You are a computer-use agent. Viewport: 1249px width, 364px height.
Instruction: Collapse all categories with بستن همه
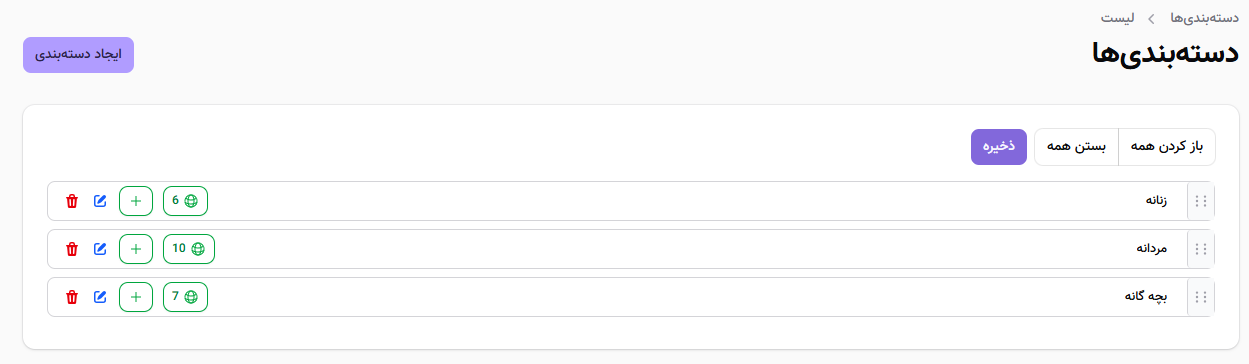pos(1076,146)
